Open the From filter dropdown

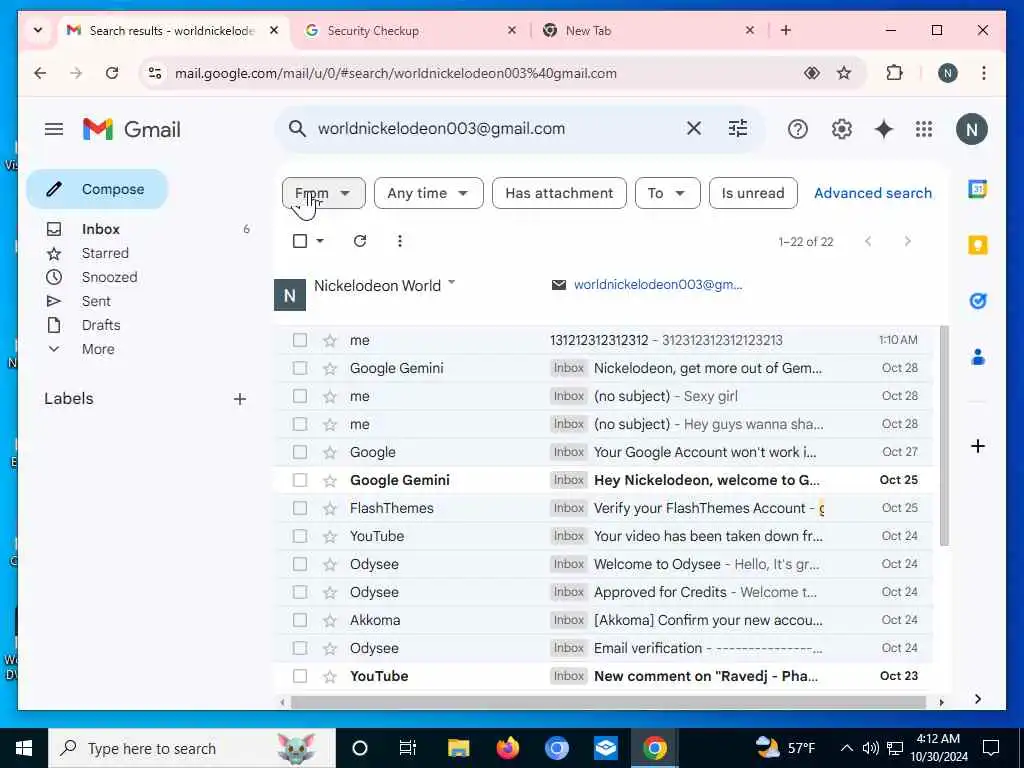pyautogui.click(x=324, y=193)
